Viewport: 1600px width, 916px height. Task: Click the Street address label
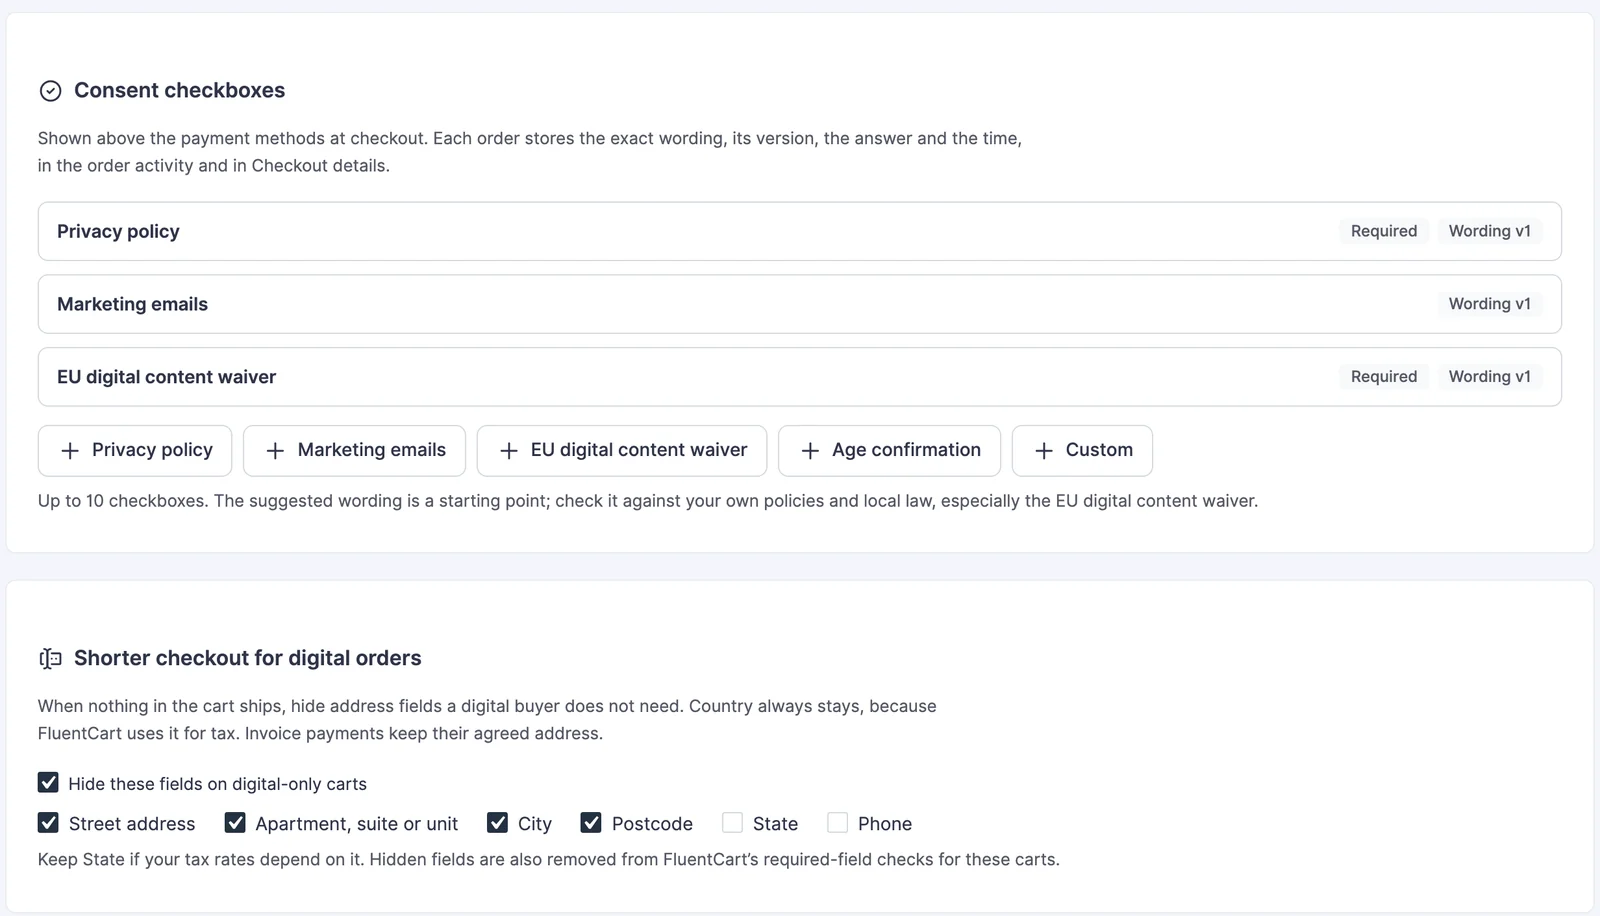(132, 824)
